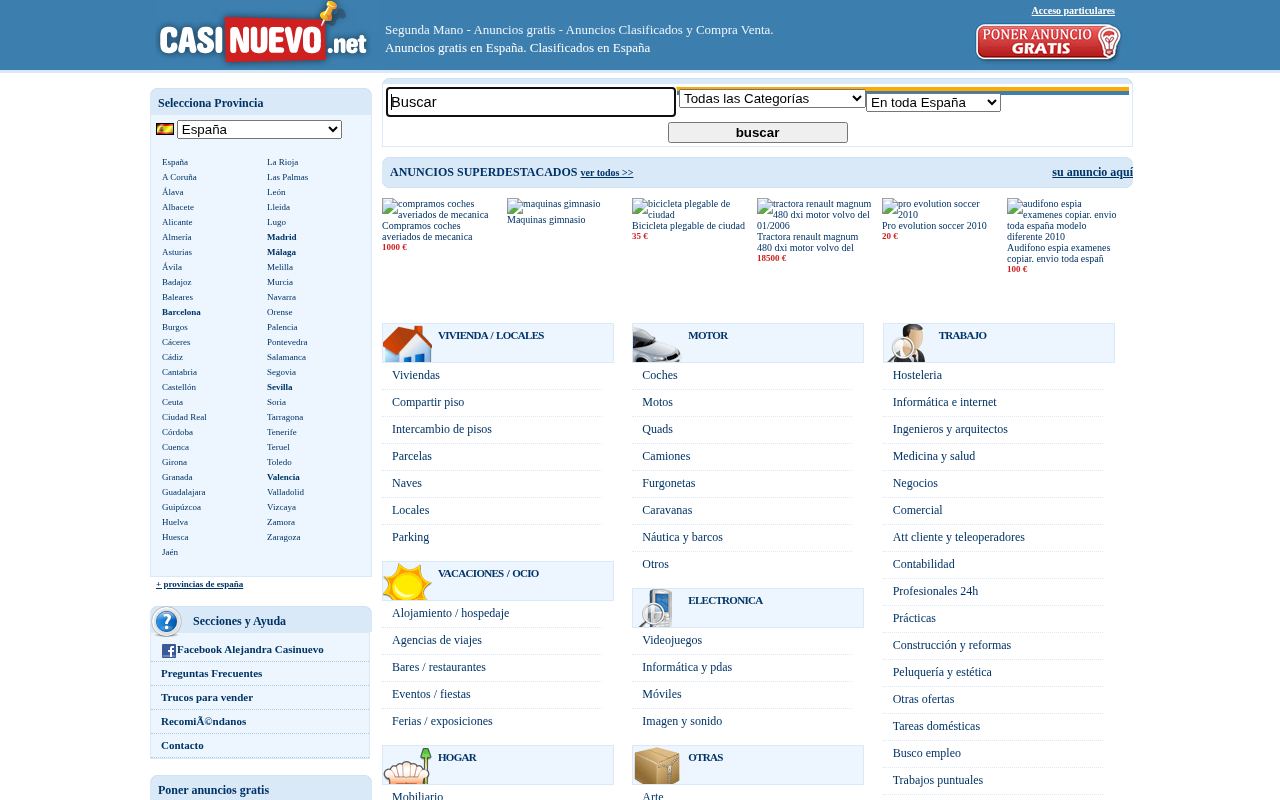Viewport: 1280px width, 800px height.
Task: Click the CasiNuevo.net logo
Action: click(263, 34)
